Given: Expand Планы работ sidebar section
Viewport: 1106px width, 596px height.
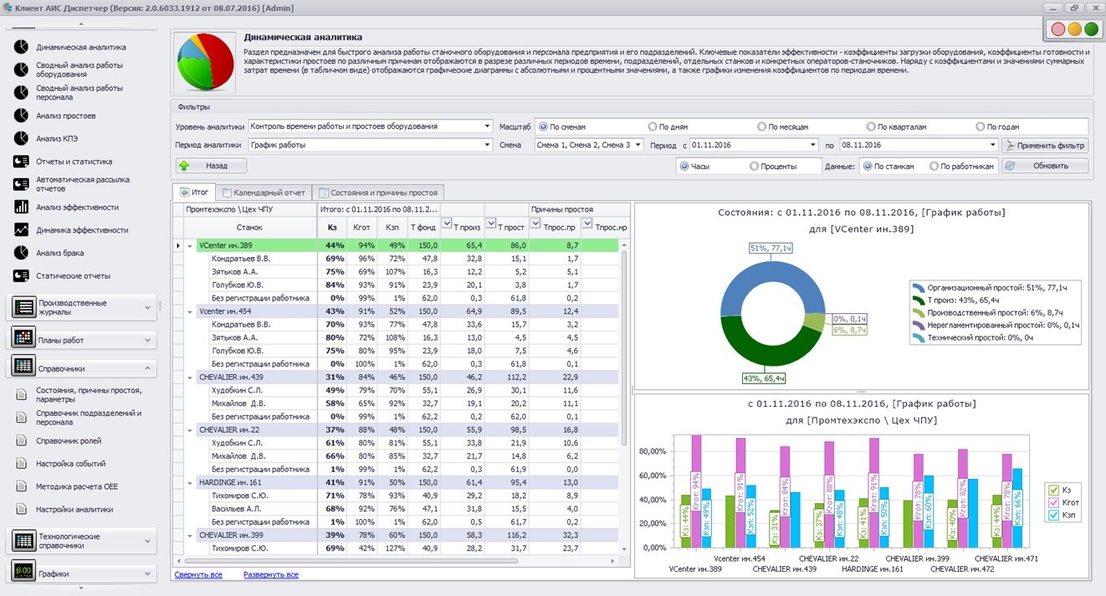Looking at the screenshot, I should pyautogui.click(x=81, y=339).
